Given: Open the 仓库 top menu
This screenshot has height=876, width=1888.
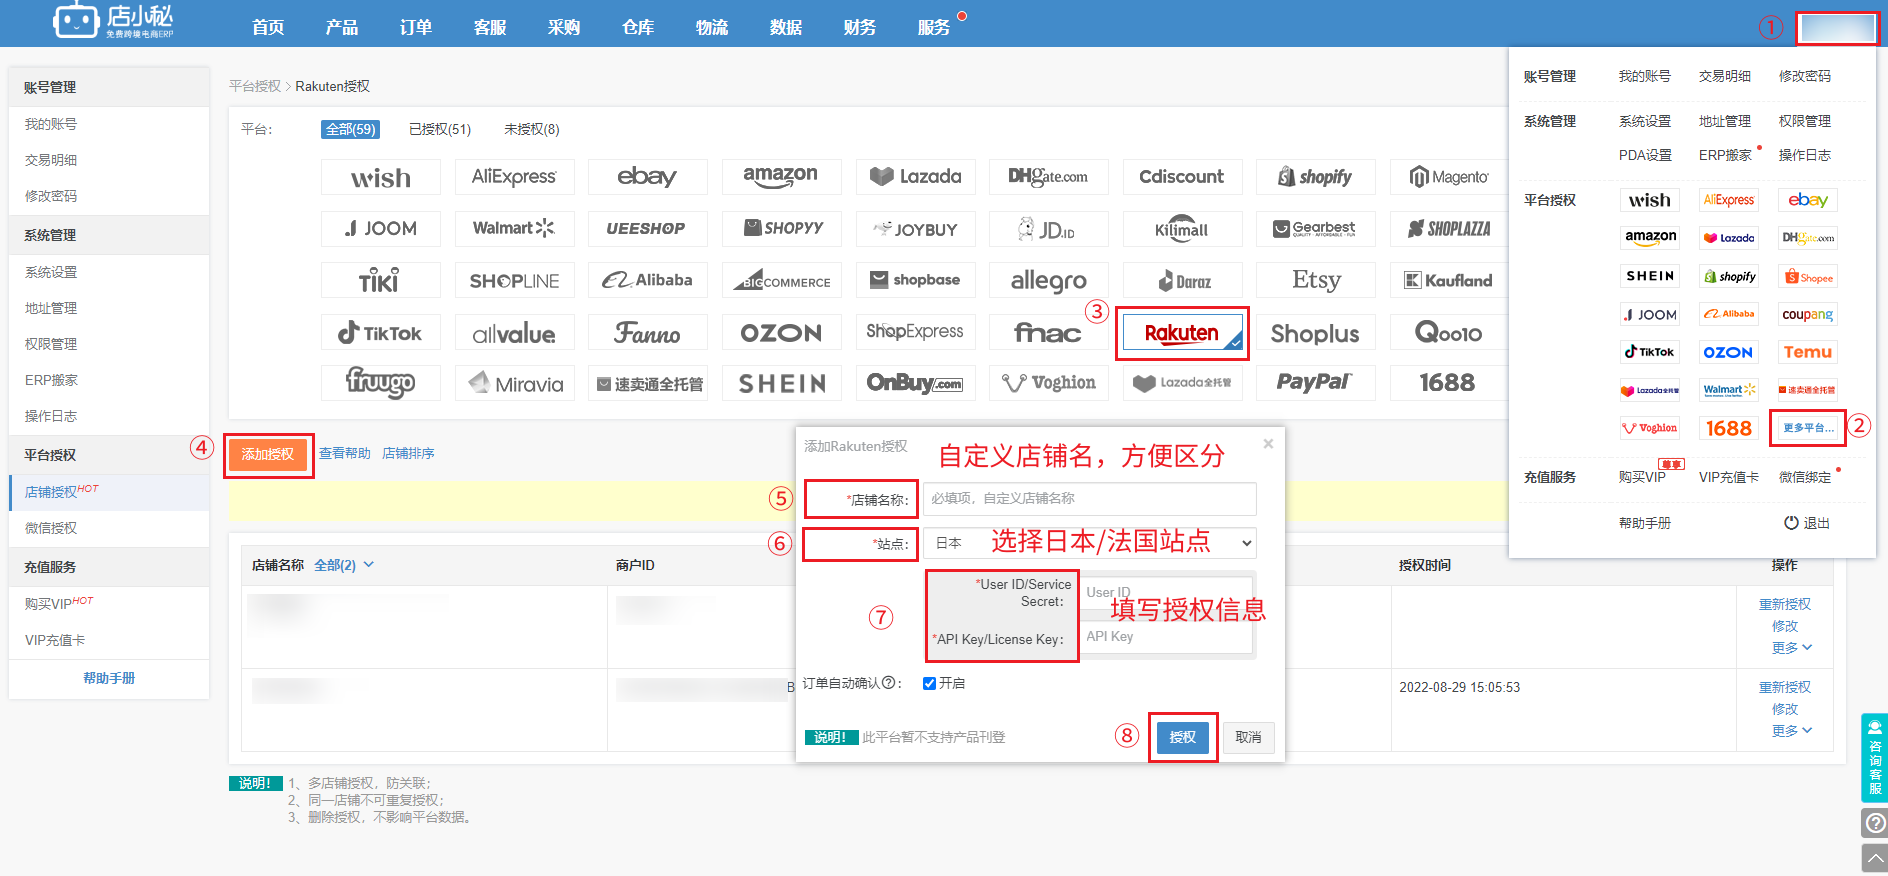Looking at the screenshot, I should (x=638, y=27).
